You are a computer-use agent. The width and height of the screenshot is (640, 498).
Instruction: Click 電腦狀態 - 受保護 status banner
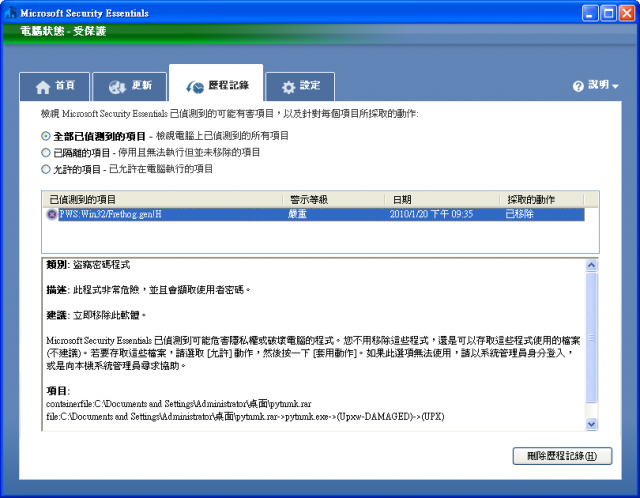pyautogui.click(x=63, y=31)
